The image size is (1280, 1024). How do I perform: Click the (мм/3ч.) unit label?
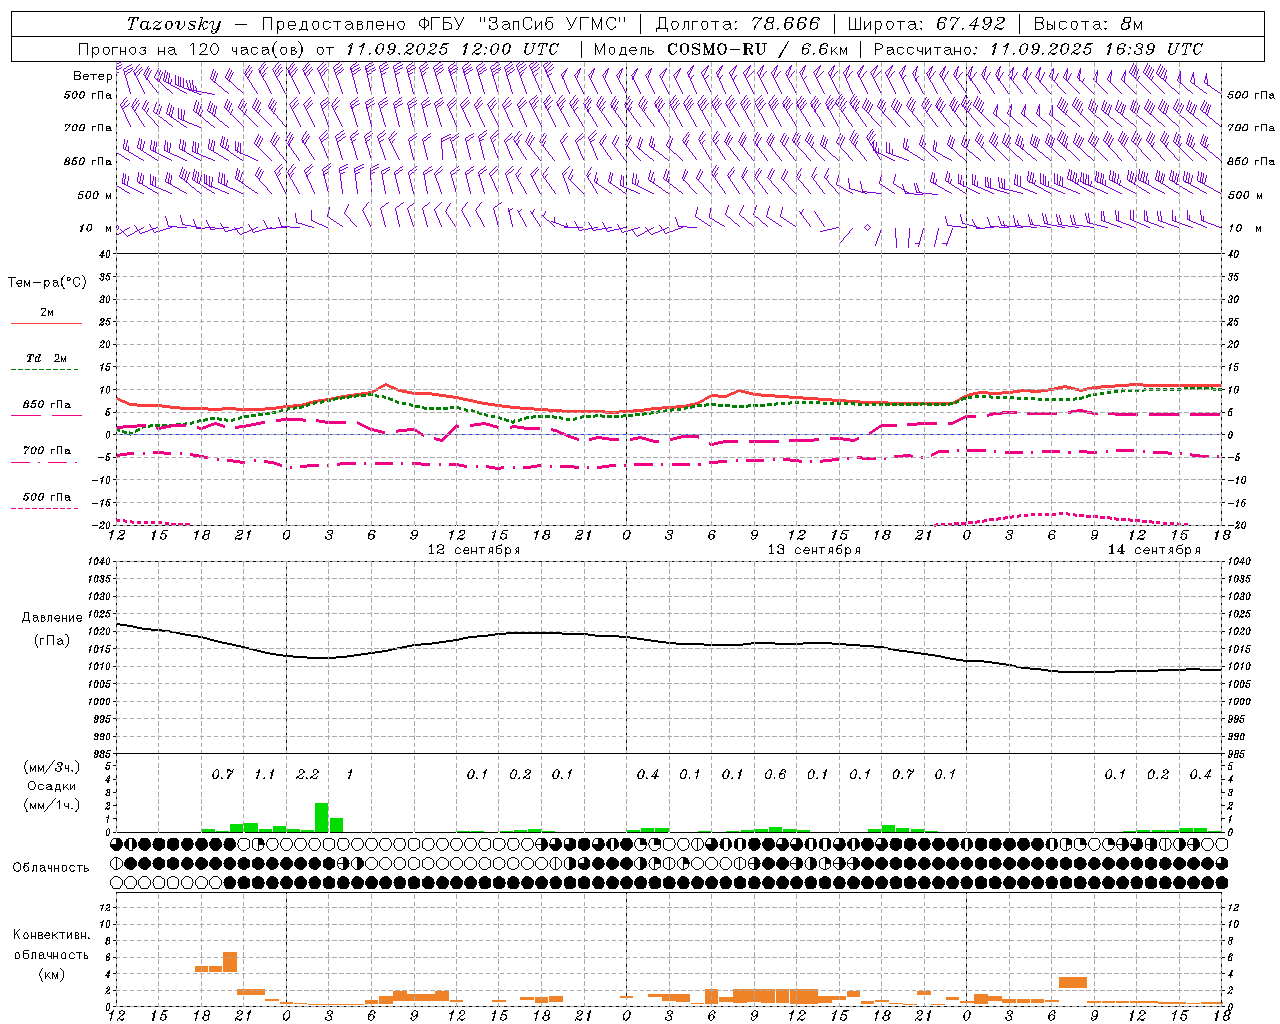(52, 767)
